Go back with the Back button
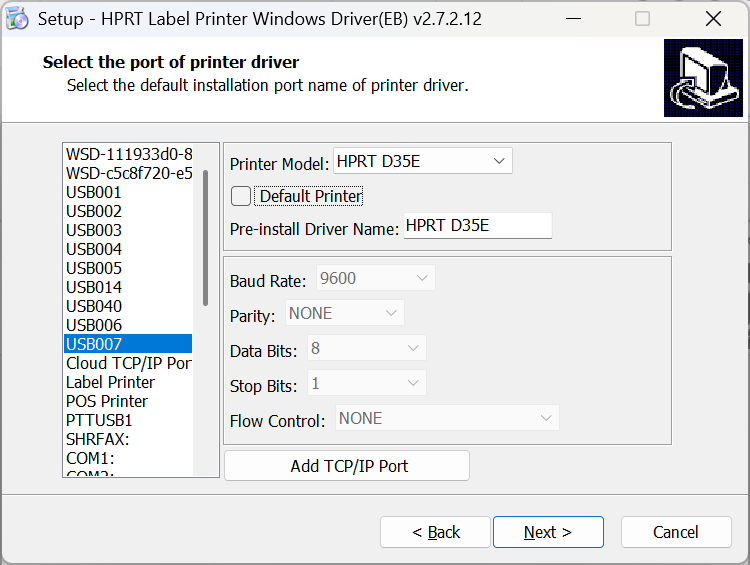The width and height of the screenshot is (750, 565). (435, 532)
